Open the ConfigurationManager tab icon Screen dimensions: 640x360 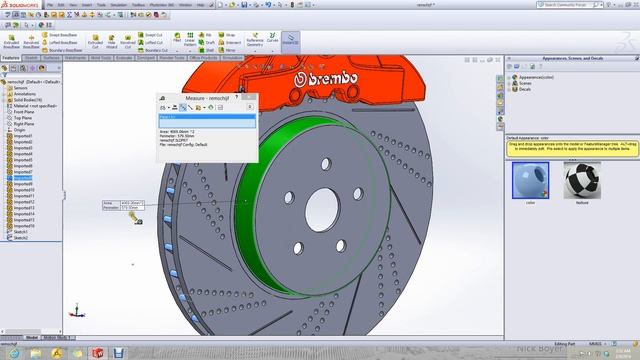pyautogui.click(x=23, y=68)
